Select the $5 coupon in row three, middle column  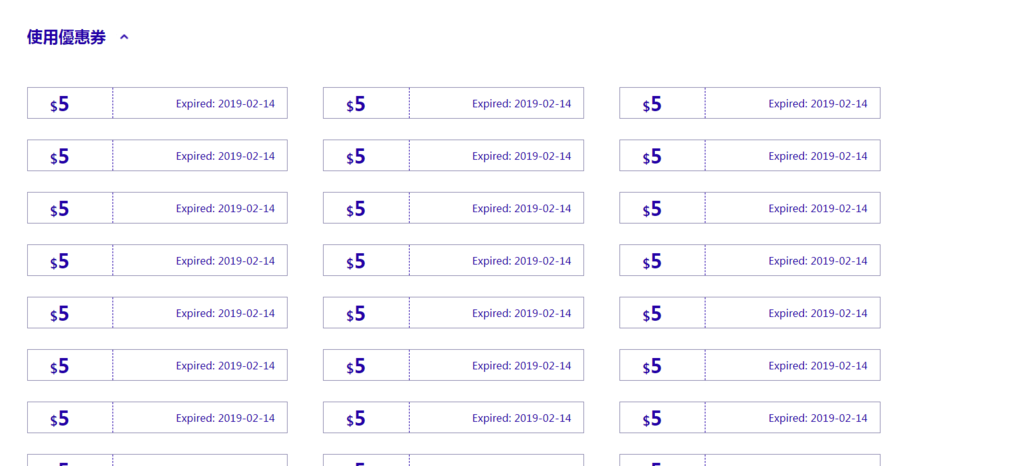point(453,208)
